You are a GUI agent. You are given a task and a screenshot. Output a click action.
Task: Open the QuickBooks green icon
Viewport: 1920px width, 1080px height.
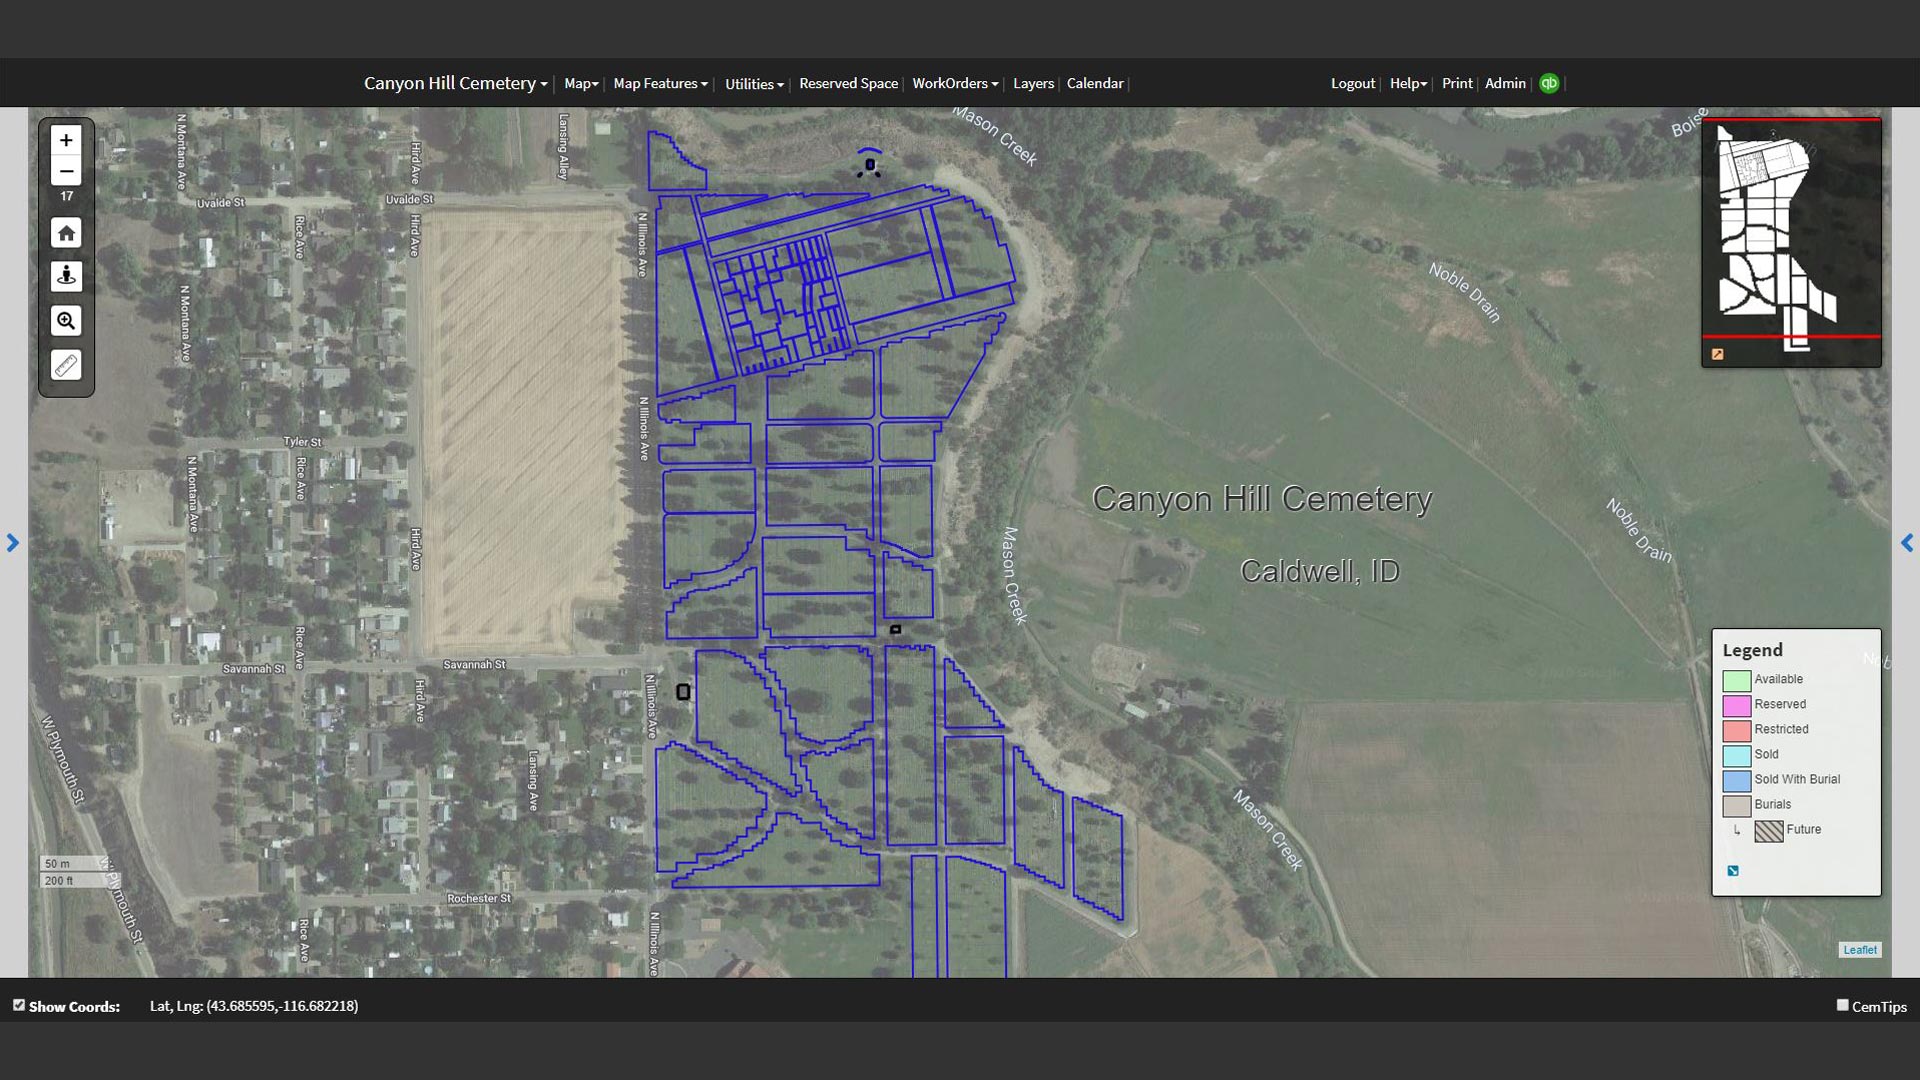click(1549, 83)
